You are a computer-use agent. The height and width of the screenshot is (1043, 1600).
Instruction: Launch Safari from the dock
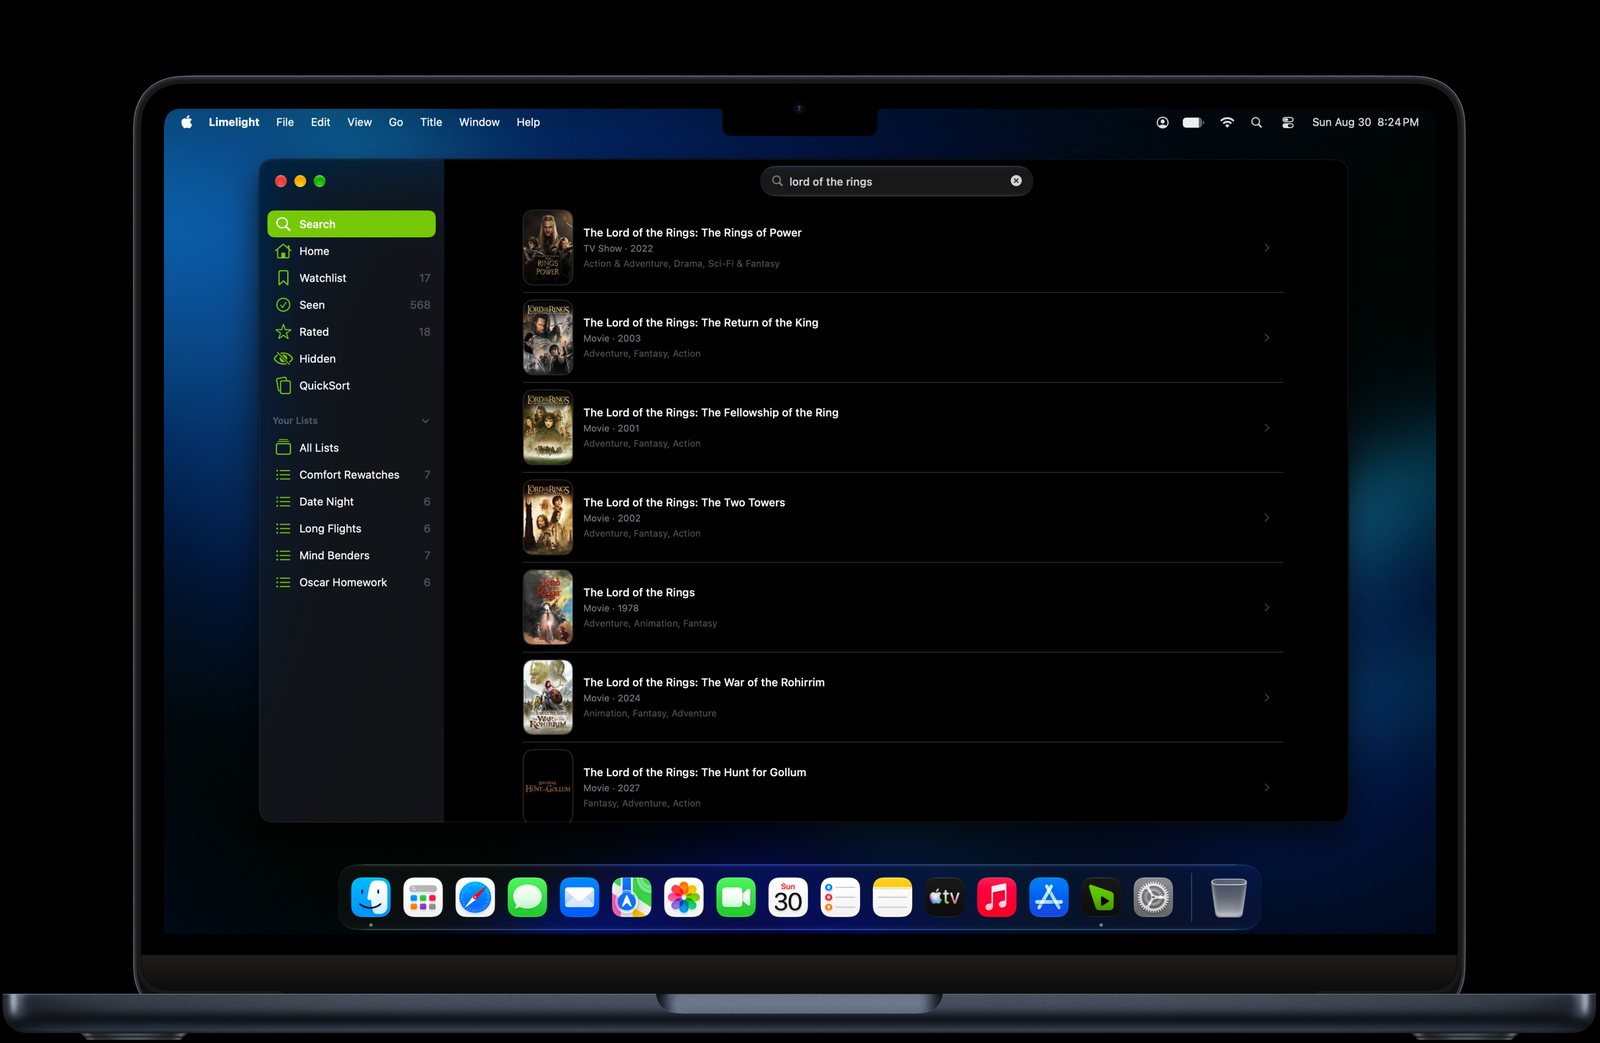tap(475, 897)
